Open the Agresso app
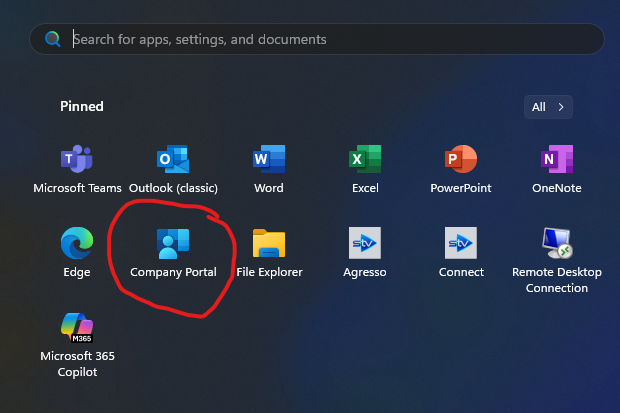The width and height of the screenshot is (620, 413). click(x=365, y=253)
